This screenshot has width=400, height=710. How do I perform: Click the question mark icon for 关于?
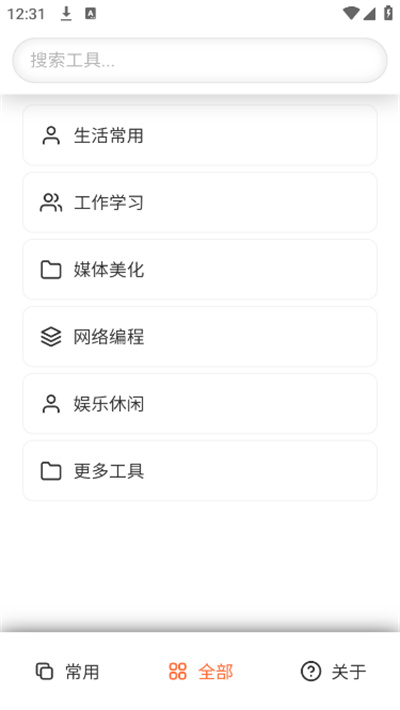tap(311, 671)
